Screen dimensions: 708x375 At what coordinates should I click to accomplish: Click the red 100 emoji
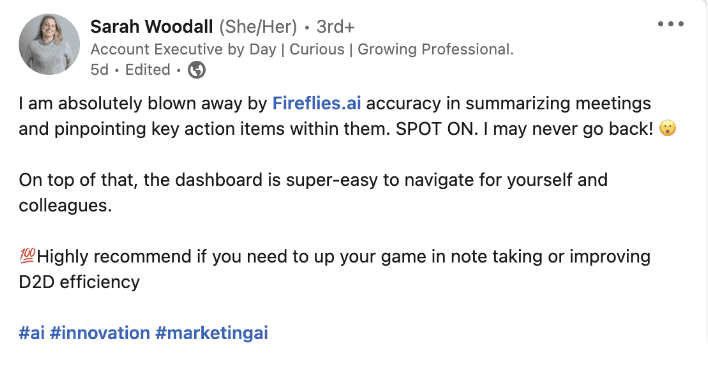click(x=27, y=256)
